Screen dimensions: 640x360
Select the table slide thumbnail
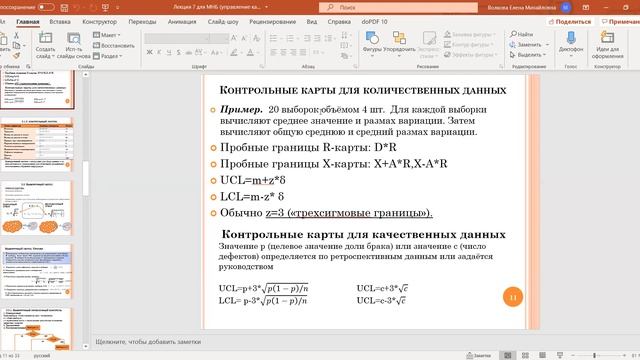37,144
